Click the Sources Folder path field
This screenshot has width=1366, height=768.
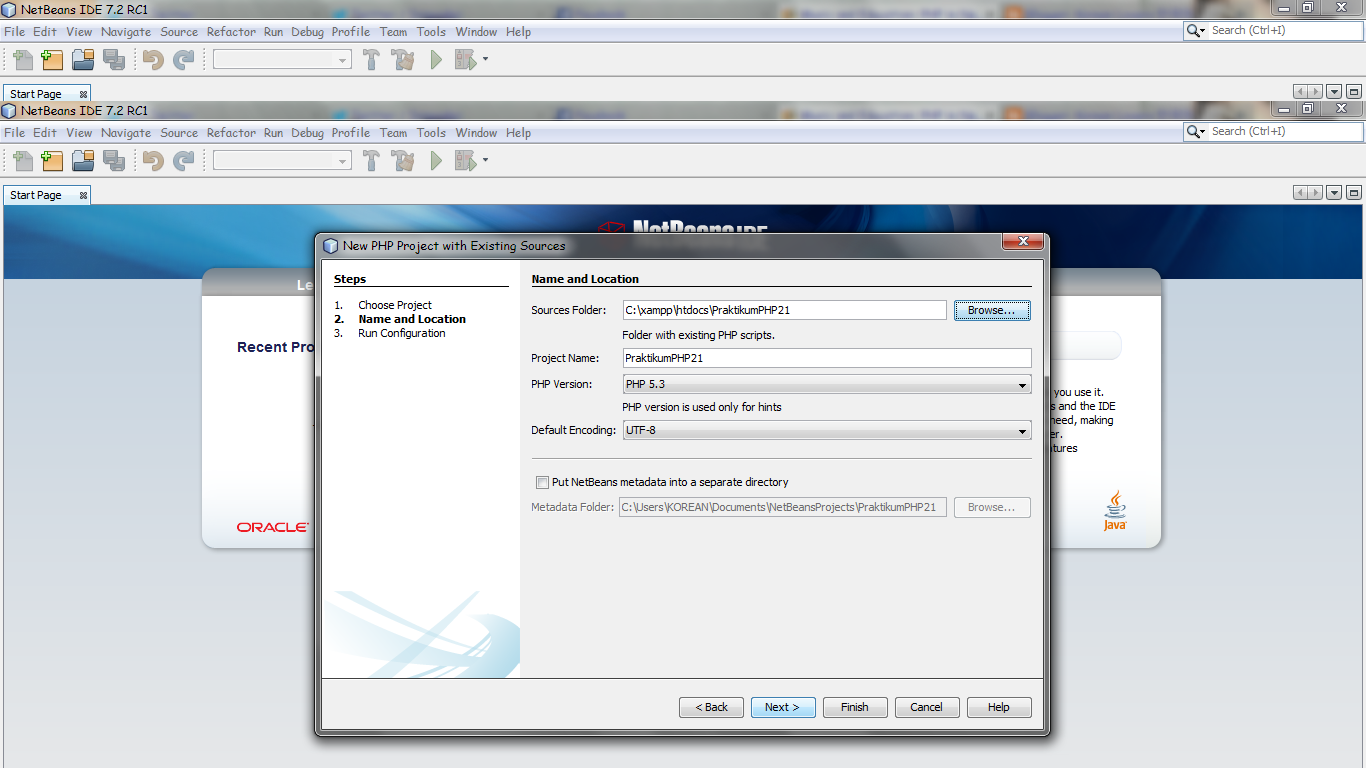point(784,311)
